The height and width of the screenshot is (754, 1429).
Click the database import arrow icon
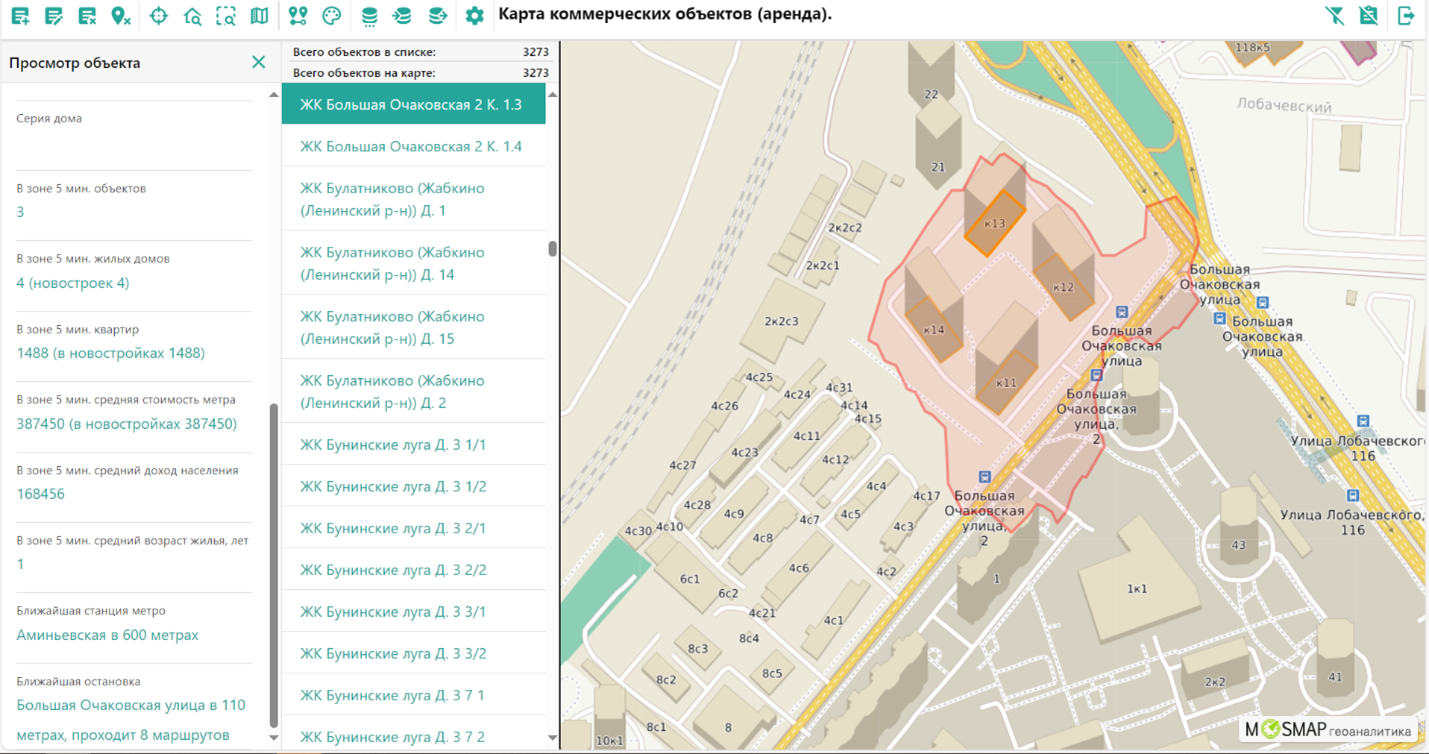402,16
